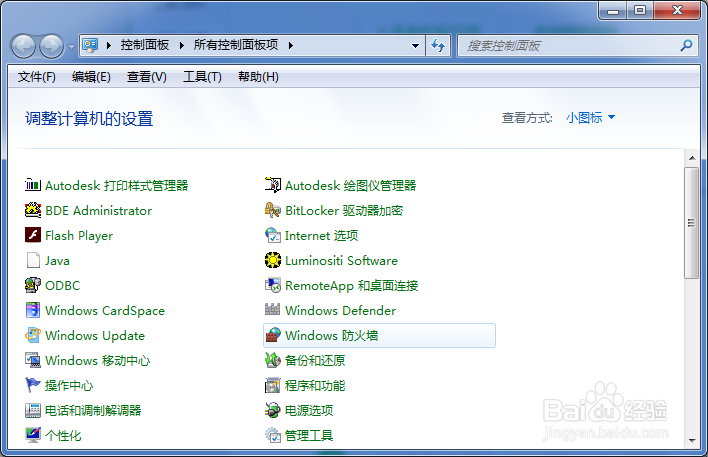Image resolution: width=708 pixels, height=457 pixels.
Task: Click the Windows Defender icon
Action: 272,310
